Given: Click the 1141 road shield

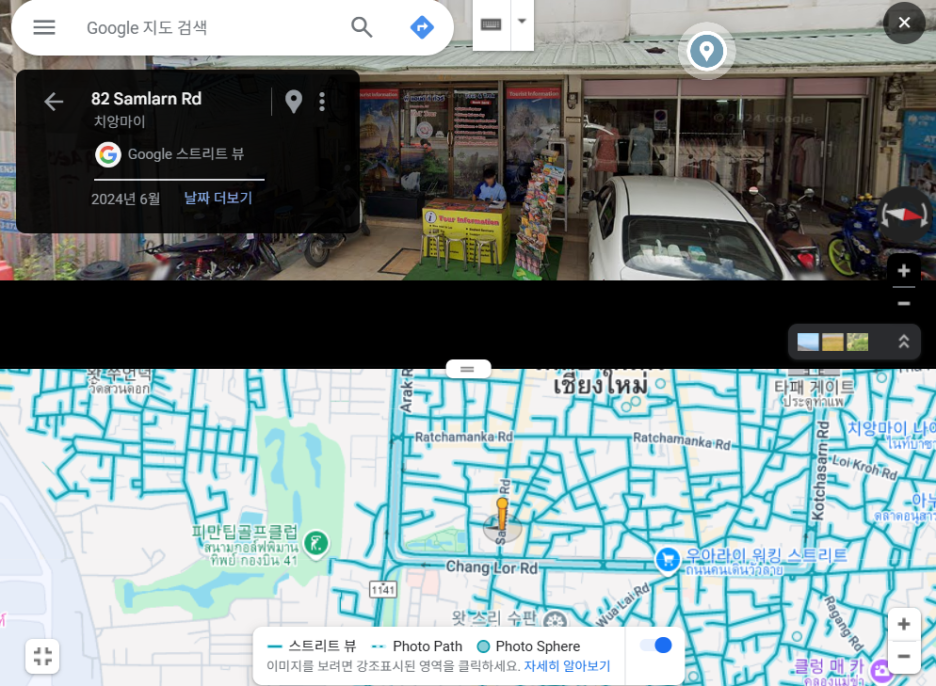Looking at the screenshot, I should pos(383,590).
